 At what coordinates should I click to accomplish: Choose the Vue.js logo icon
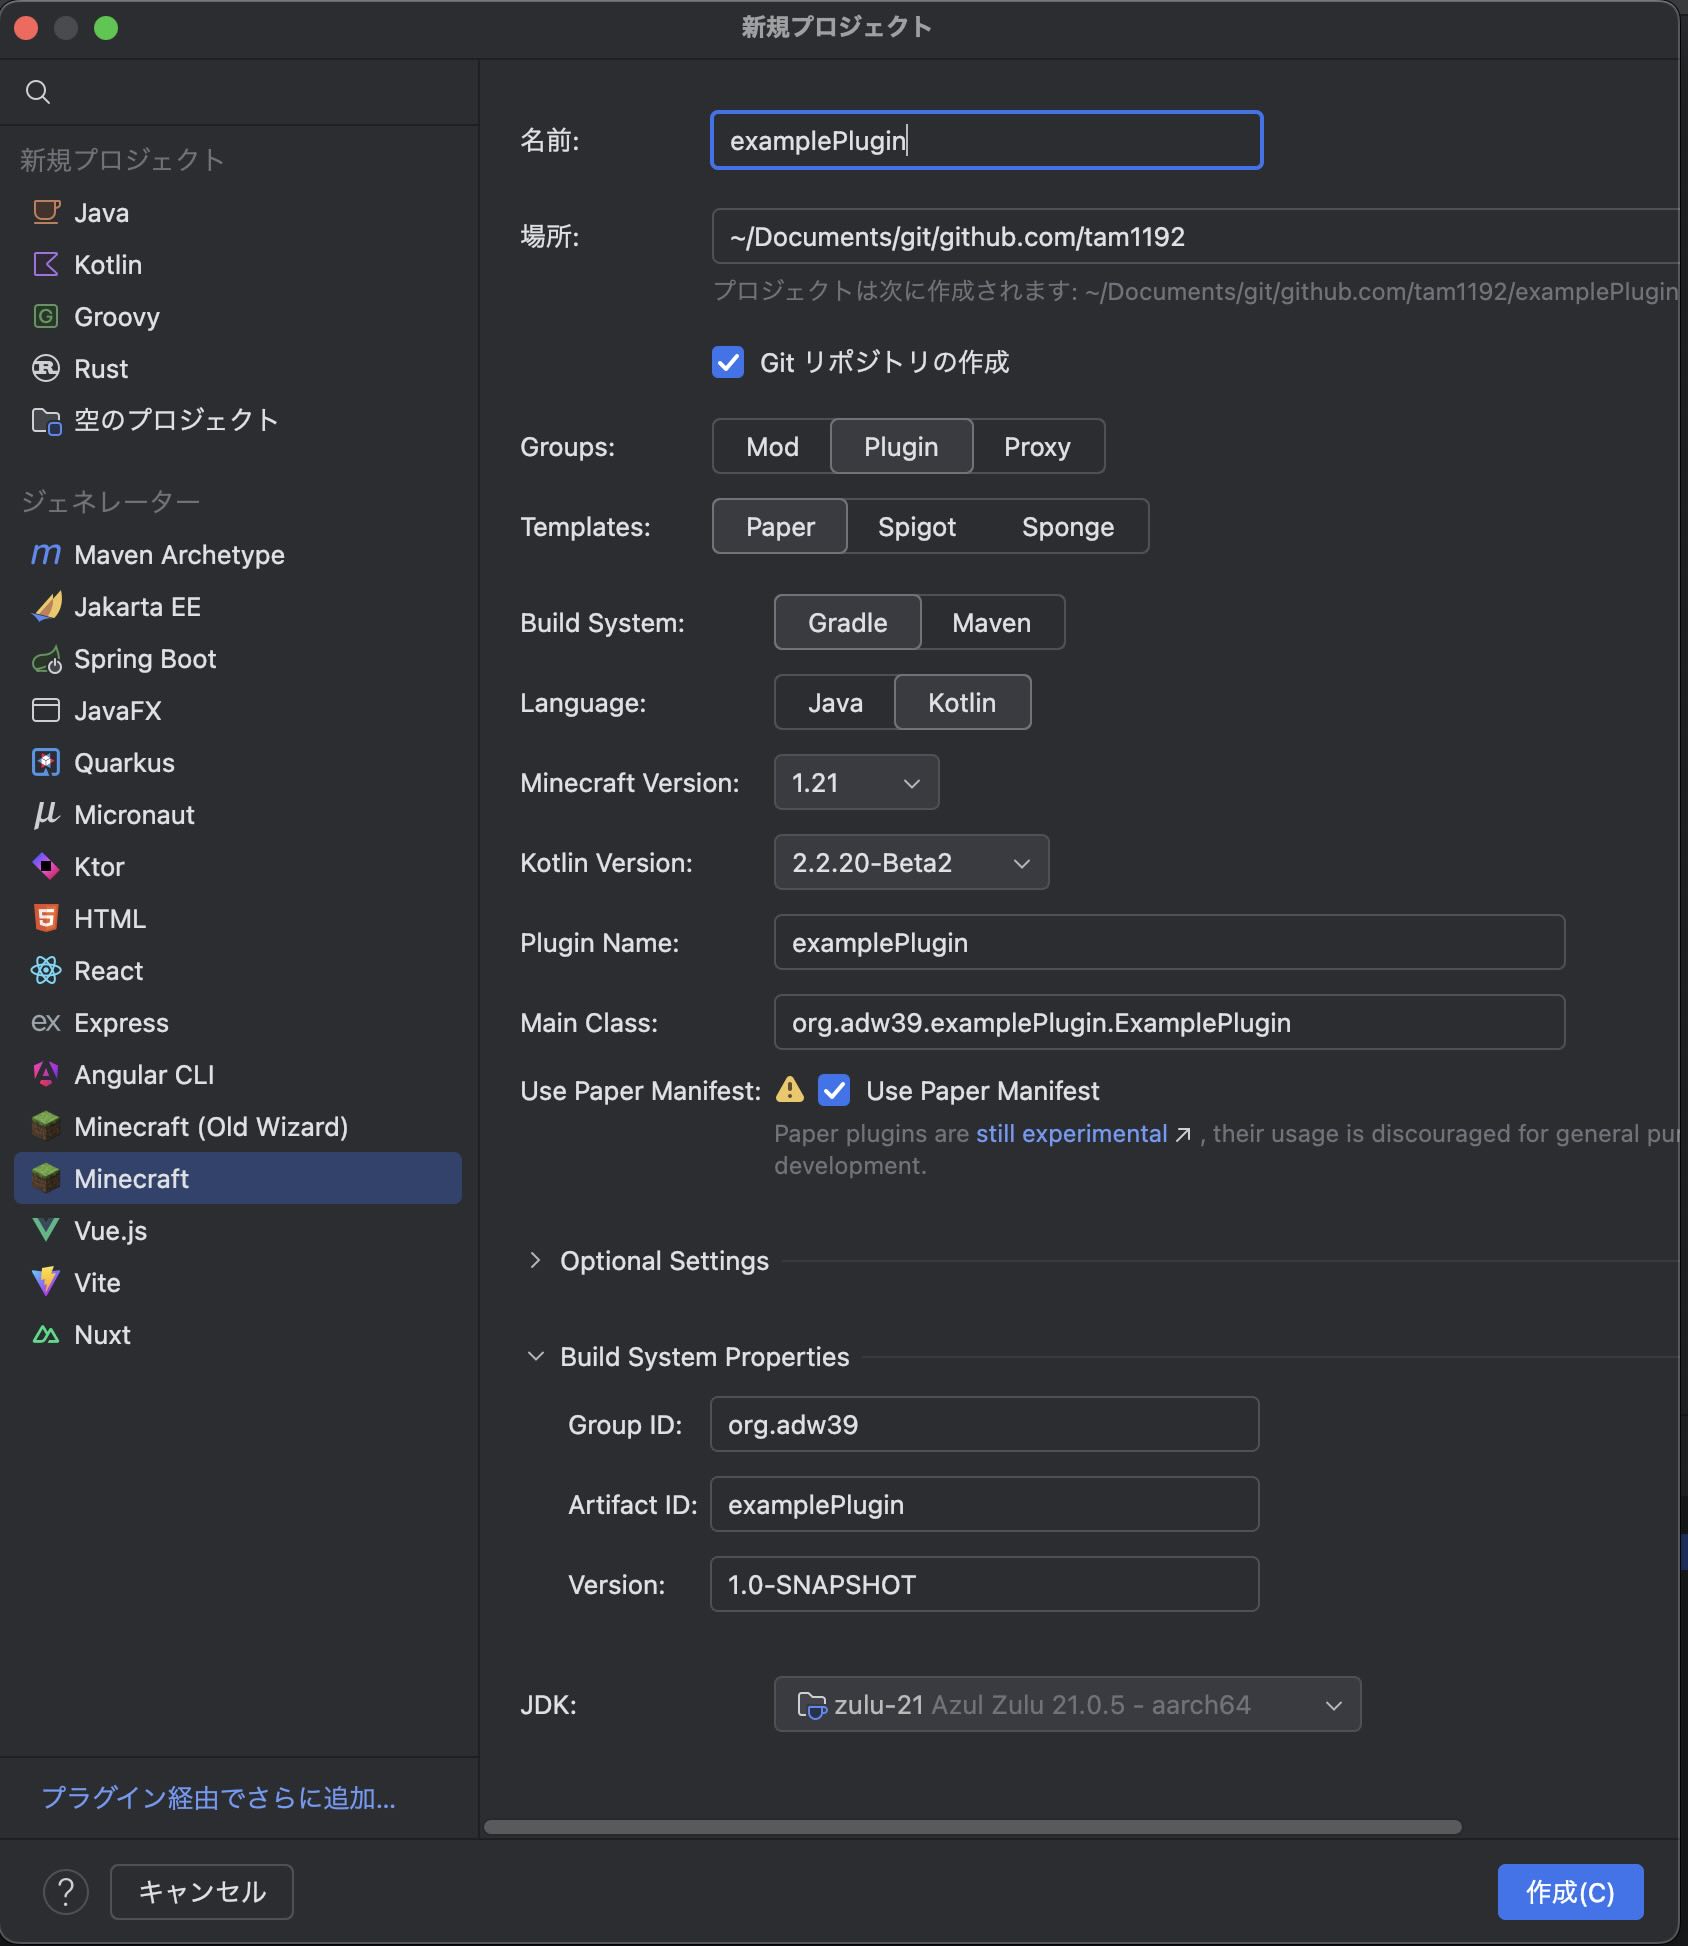point(46,1230)
